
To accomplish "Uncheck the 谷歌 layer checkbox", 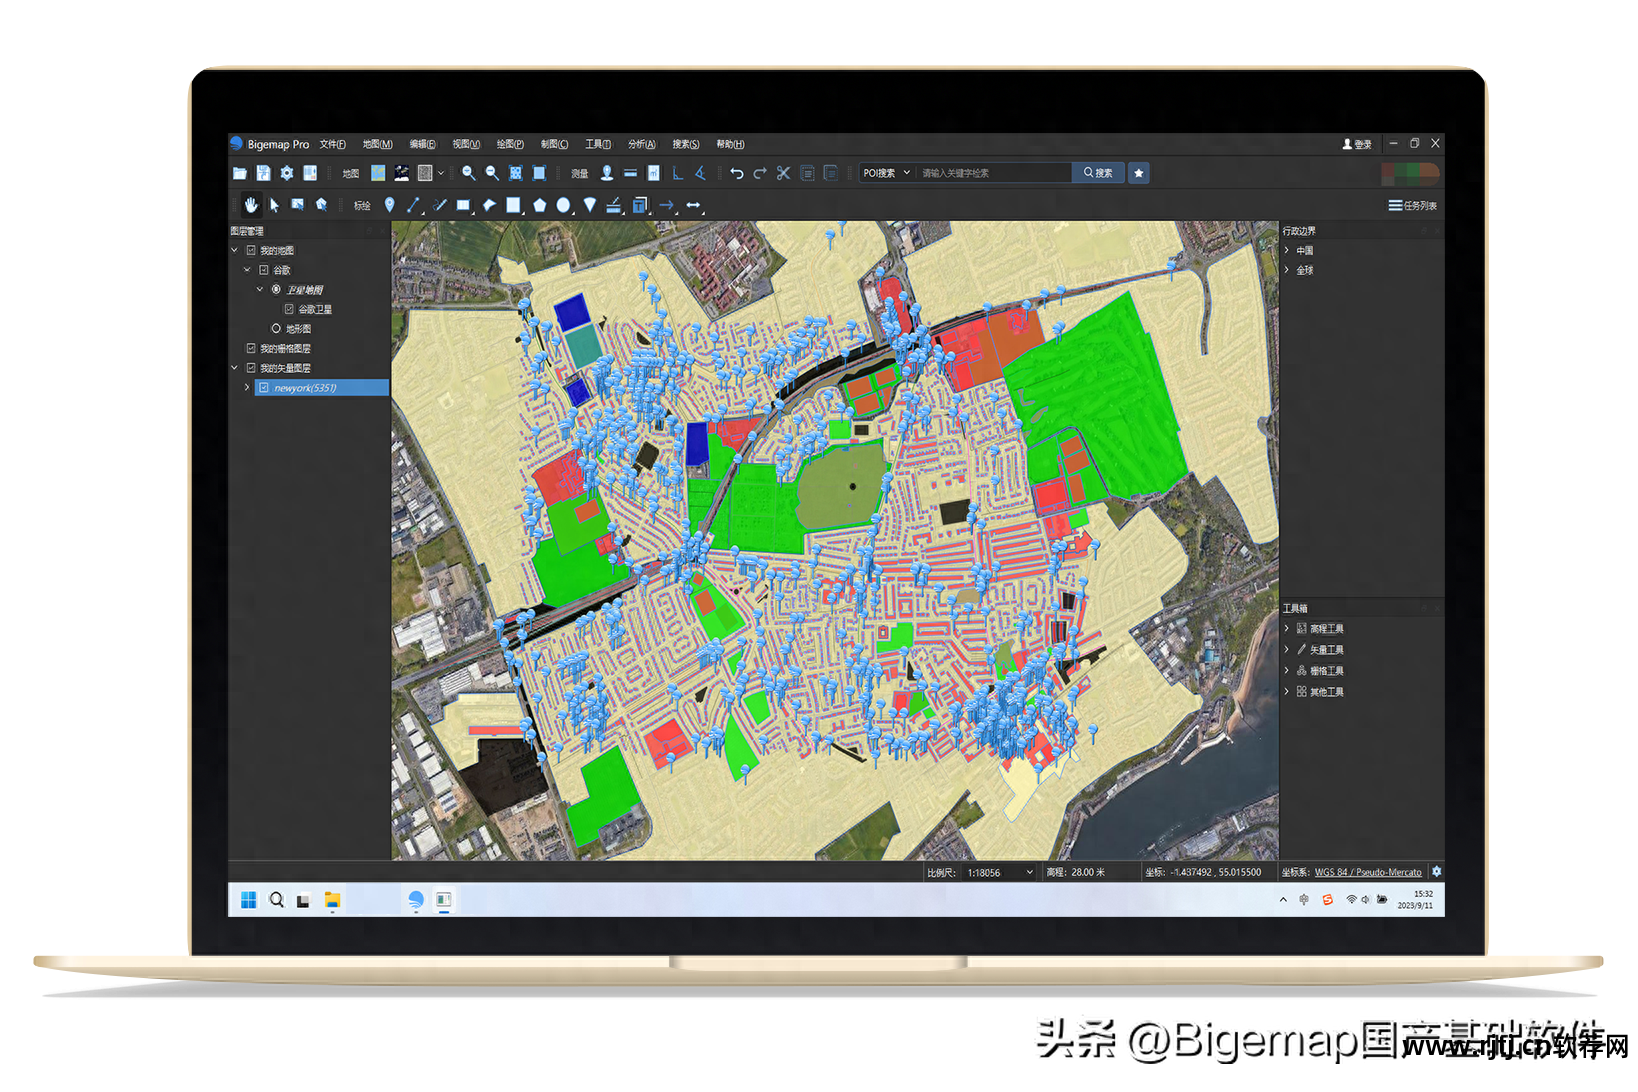I will click(264, 270).
